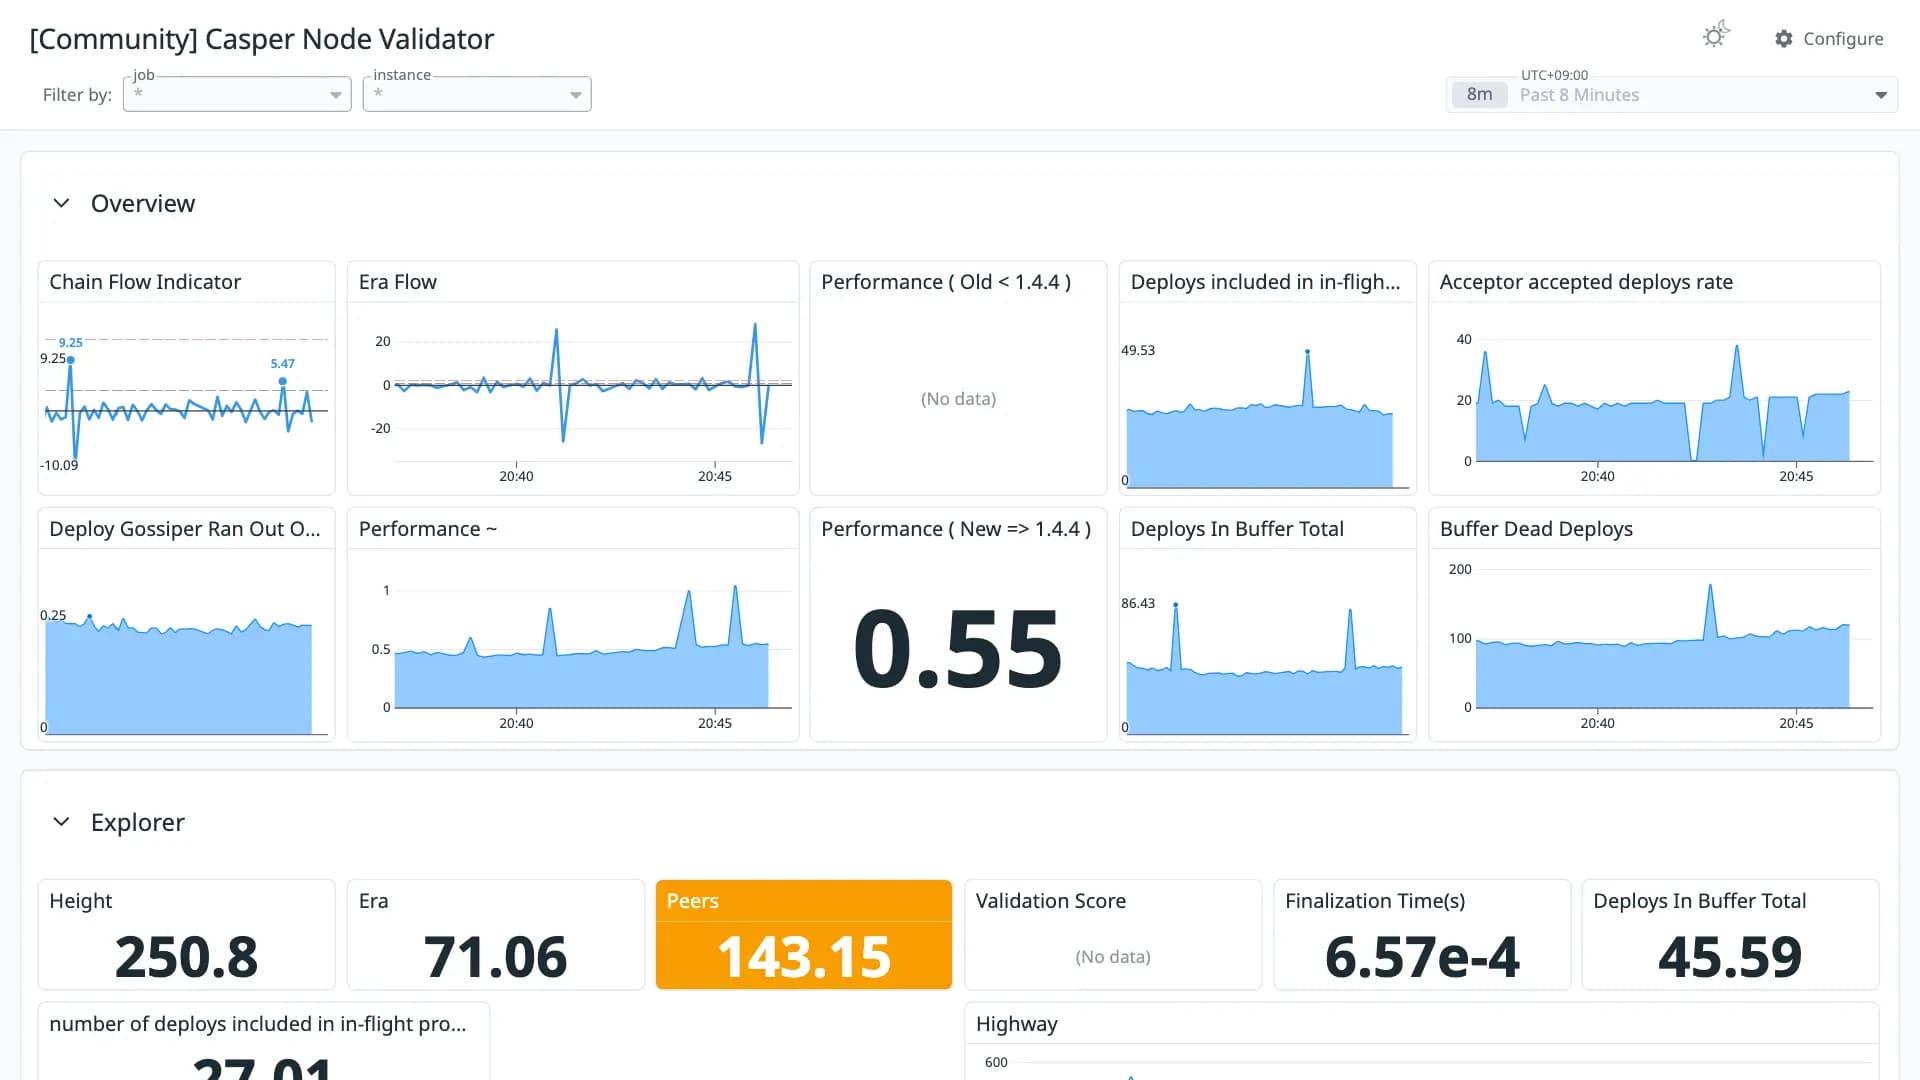The width and height of the screenshot is (1920, 1080).
Task: Click the Explorer Deploys In Buffer value 45.59
Action: pos(1730,957)
